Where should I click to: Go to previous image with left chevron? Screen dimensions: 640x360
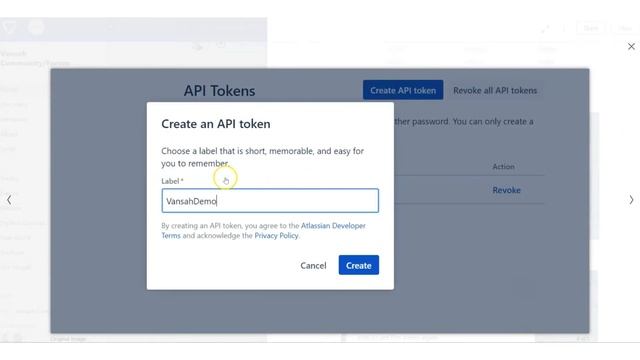[9, 200]
